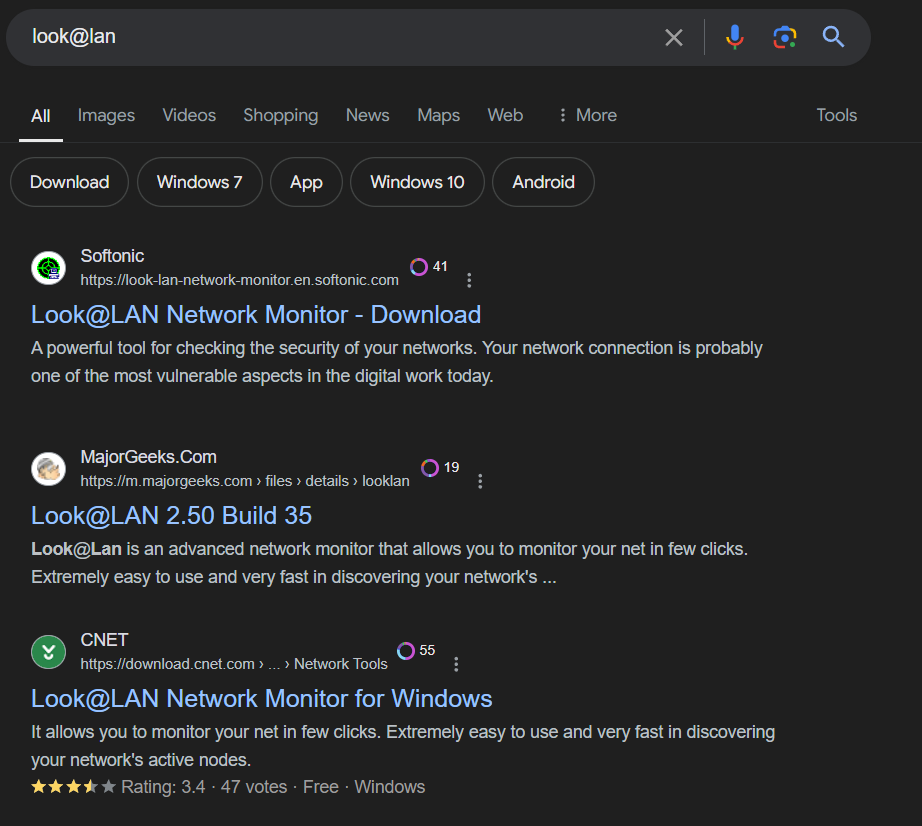Apply the Download filter chip
This screenshot has height=826, width=922.
(x=69, y=182)
